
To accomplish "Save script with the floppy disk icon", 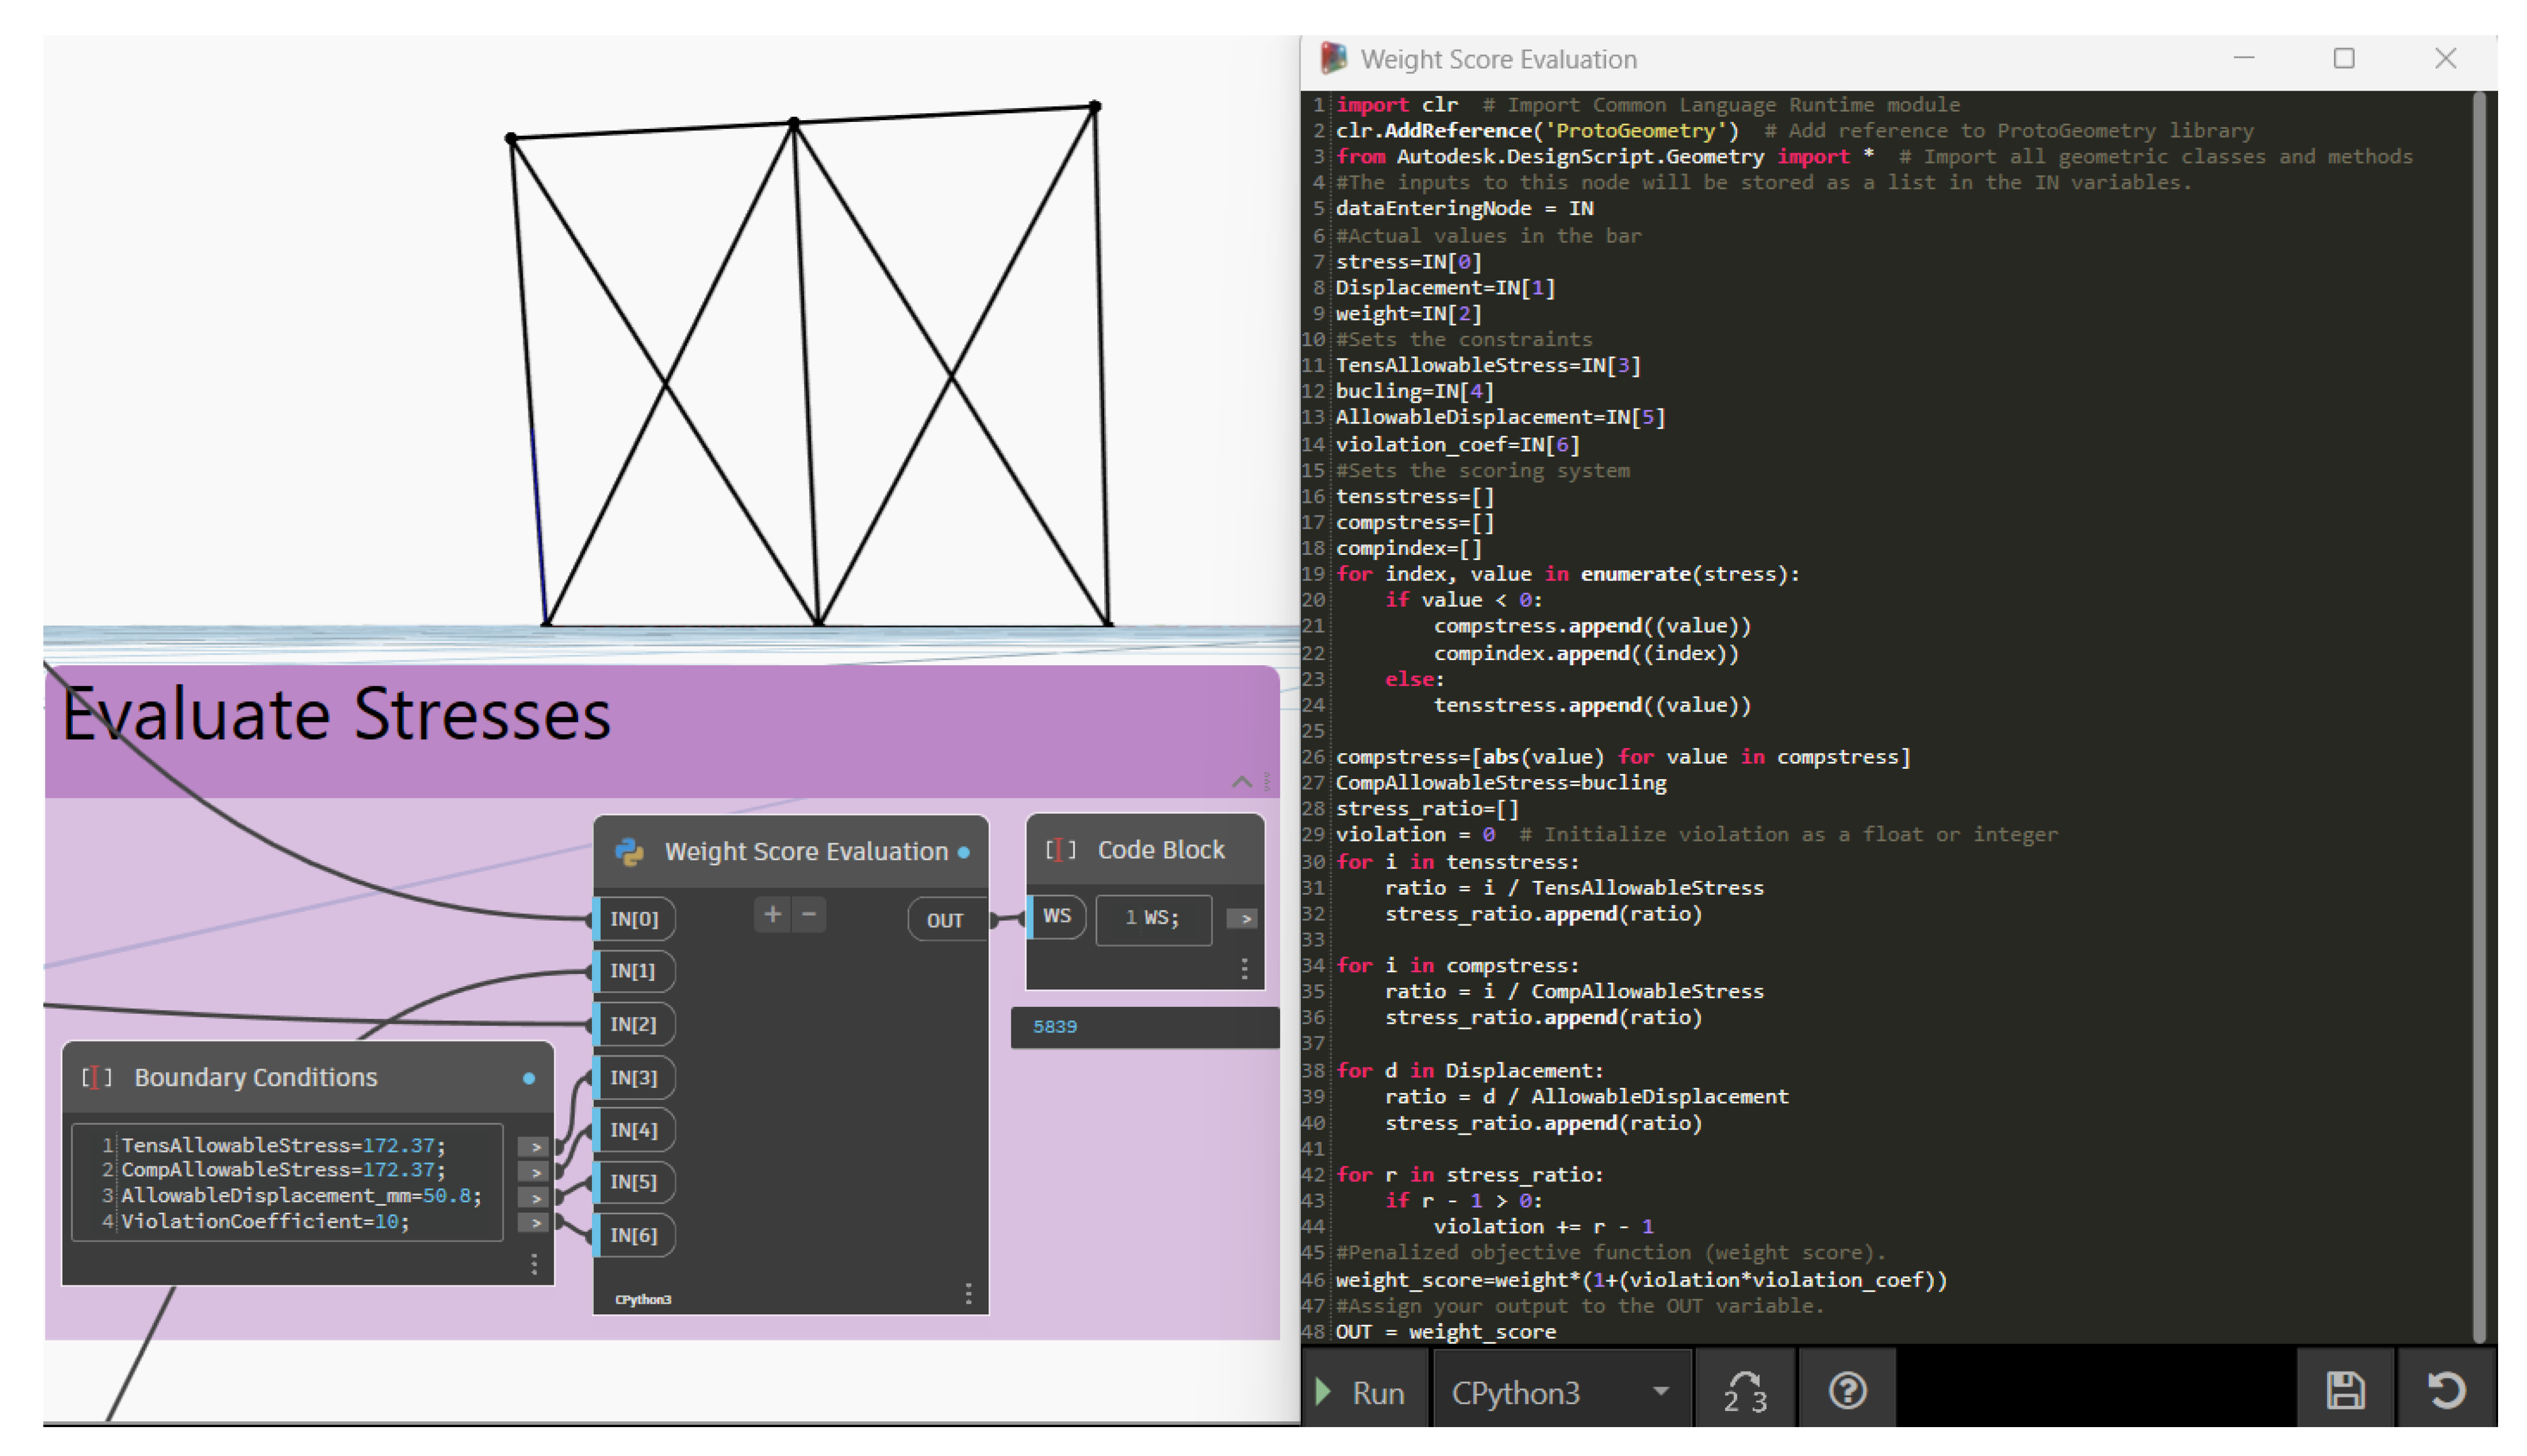I will (2344, 1391).
